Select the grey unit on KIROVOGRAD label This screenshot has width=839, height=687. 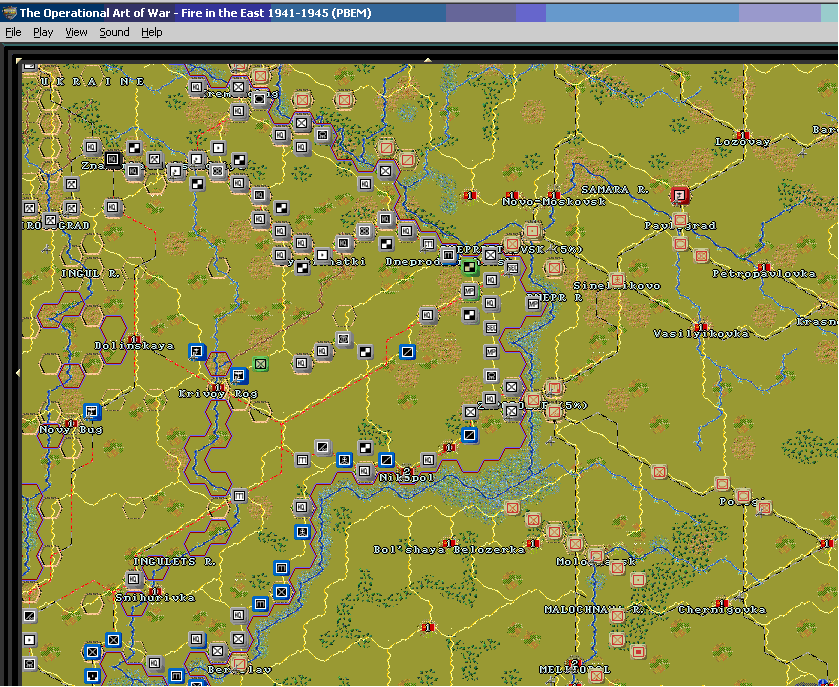click(x=50, y=220)
